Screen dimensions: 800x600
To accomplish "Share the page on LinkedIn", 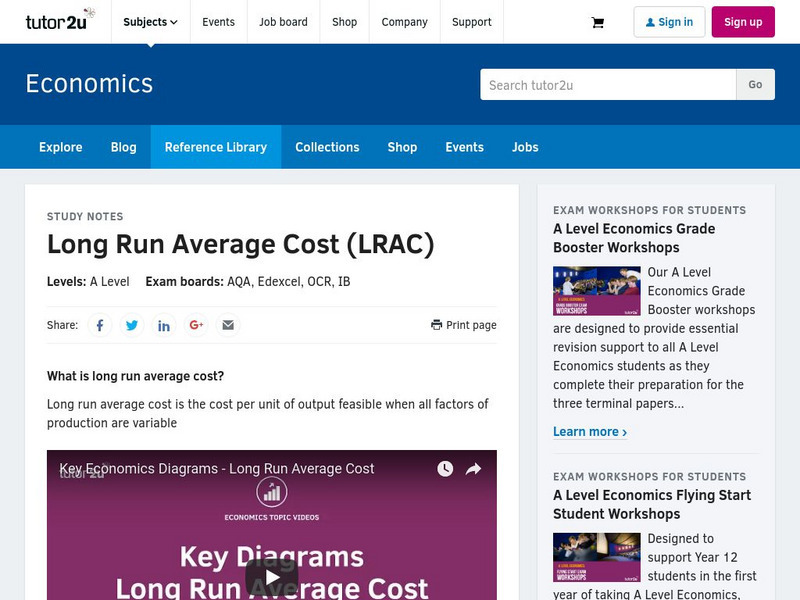I will tap(164, 325).
